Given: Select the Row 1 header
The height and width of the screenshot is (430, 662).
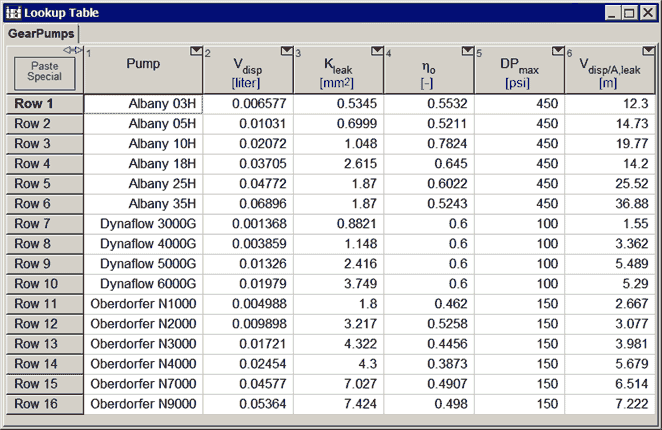Looking at the screenshot, I should coord(44,104).
